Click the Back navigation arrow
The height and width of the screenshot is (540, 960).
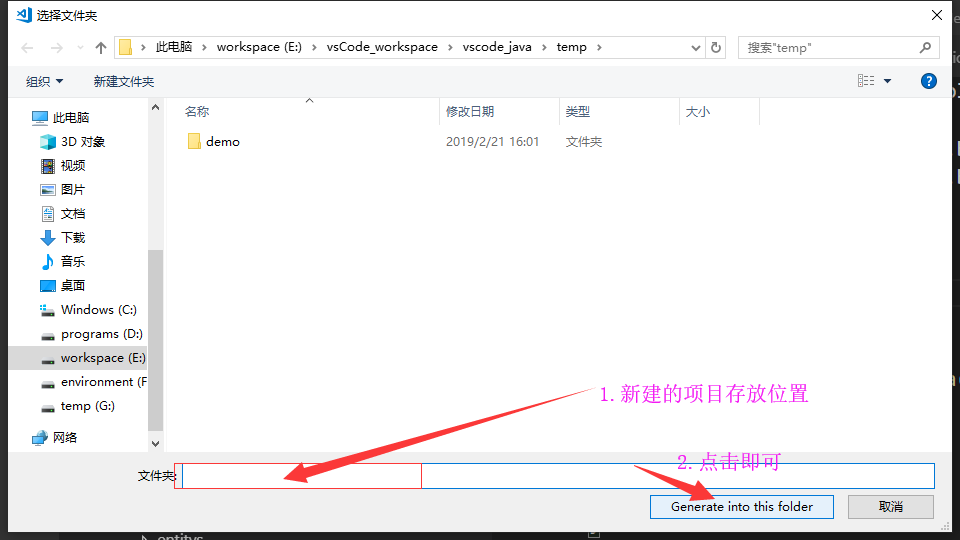pyautogui.click(x=27, y=48)
